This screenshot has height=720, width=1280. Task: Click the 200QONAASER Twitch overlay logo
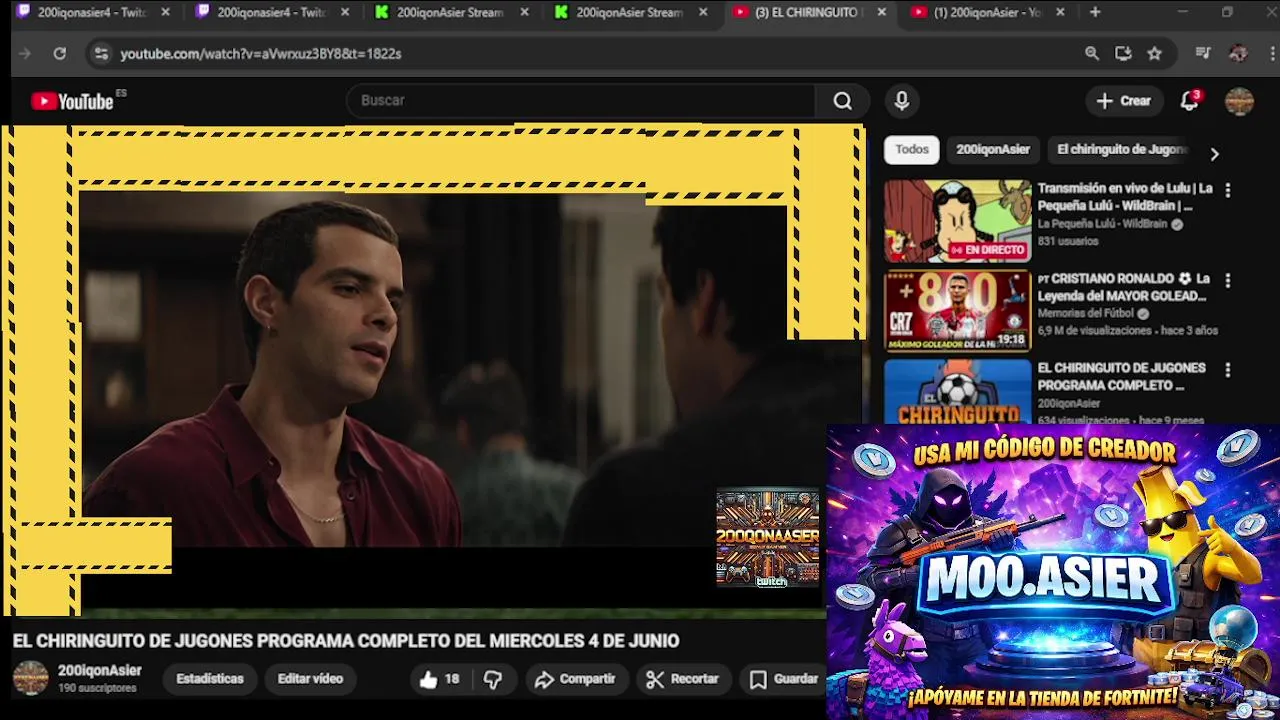[768, 538]
